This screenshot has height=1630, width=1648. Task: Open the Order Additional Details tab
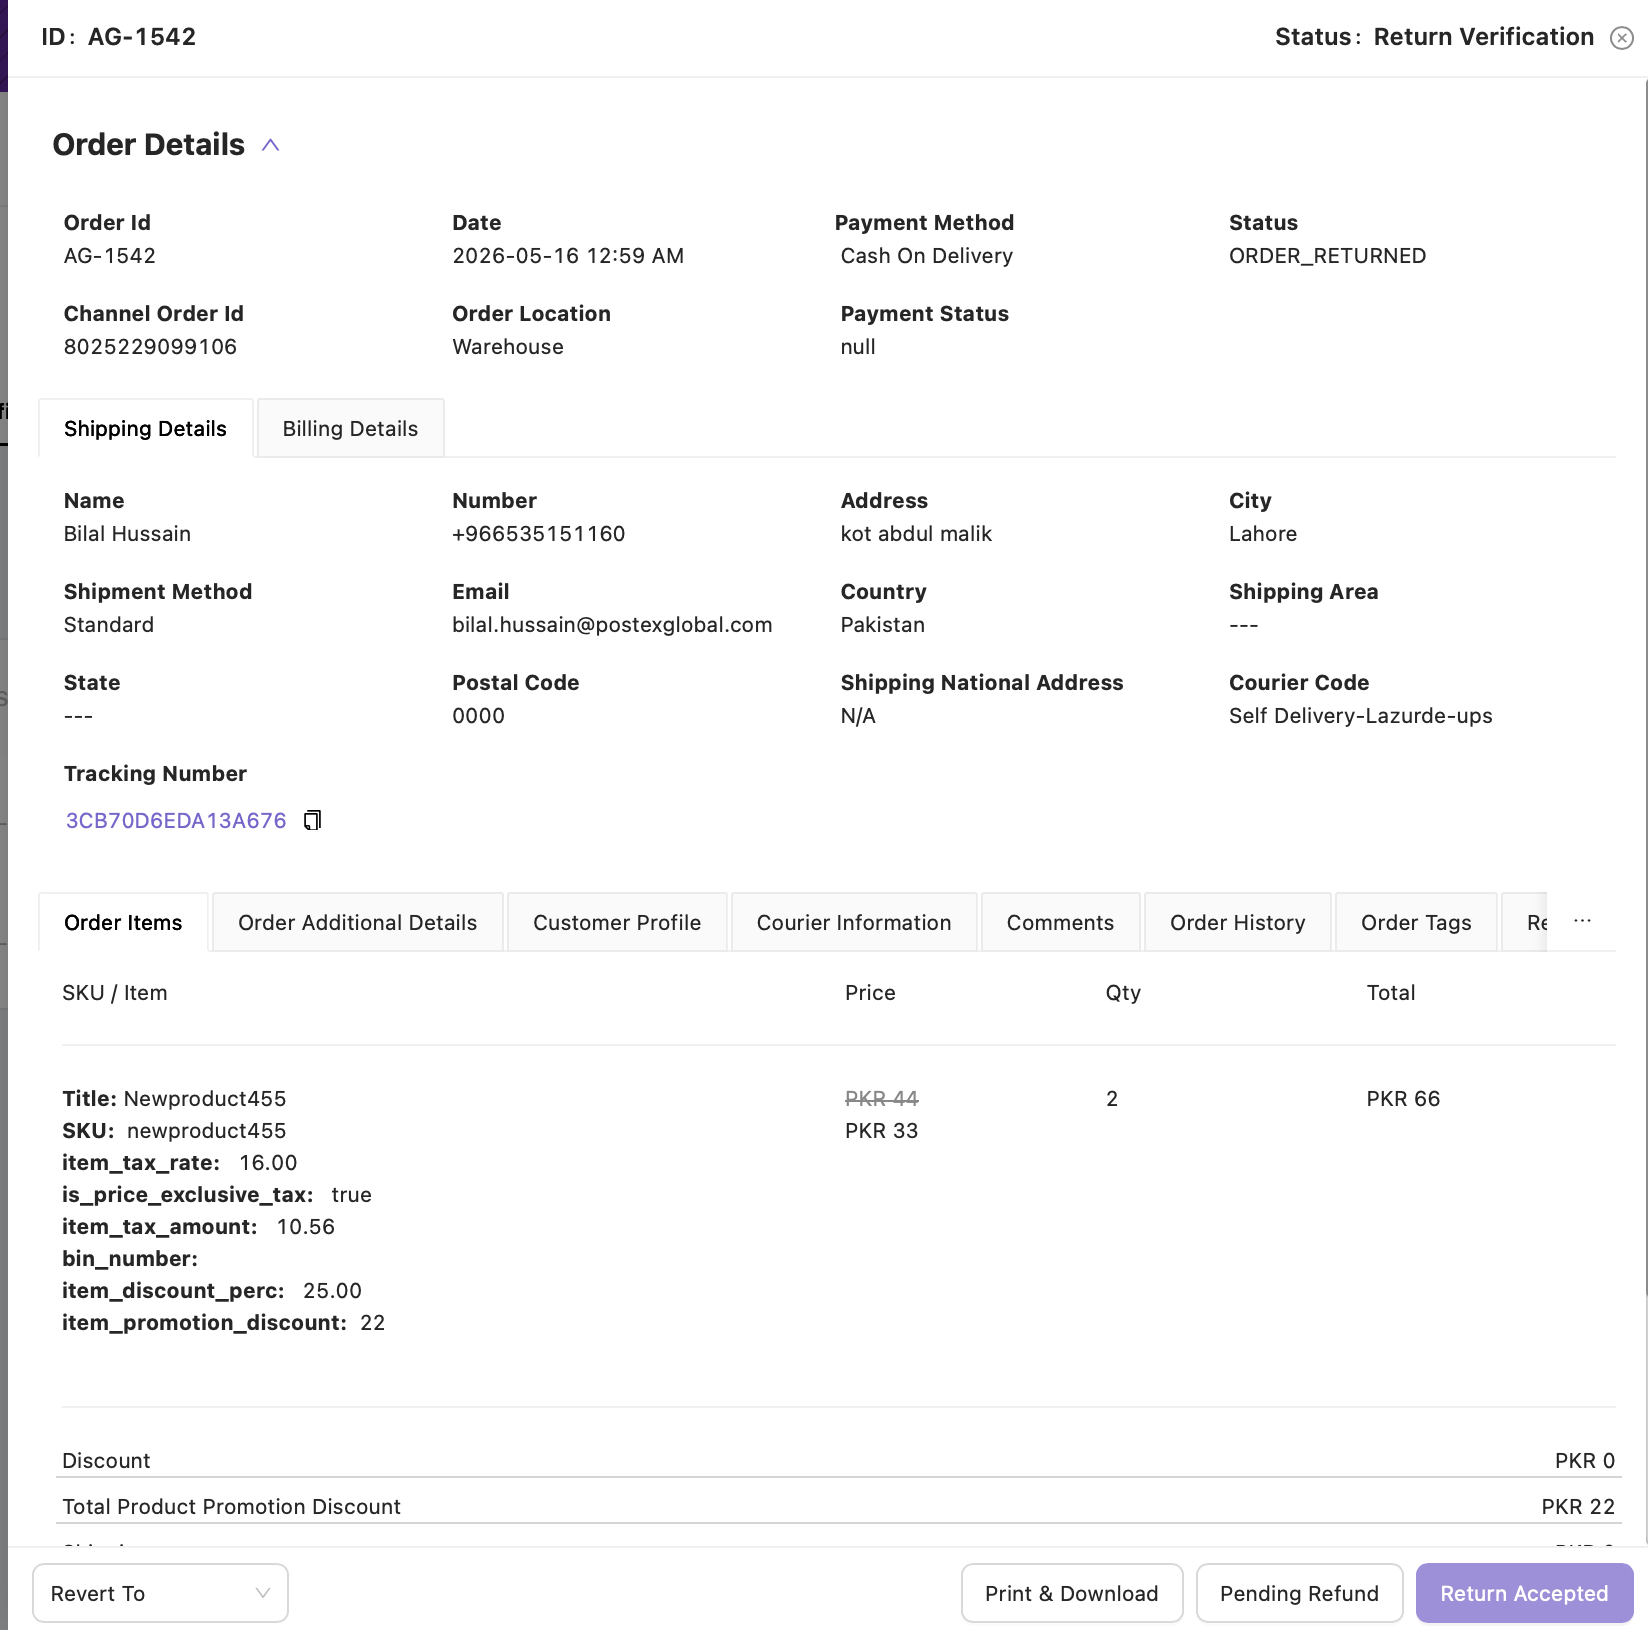[x=358, y=922]
